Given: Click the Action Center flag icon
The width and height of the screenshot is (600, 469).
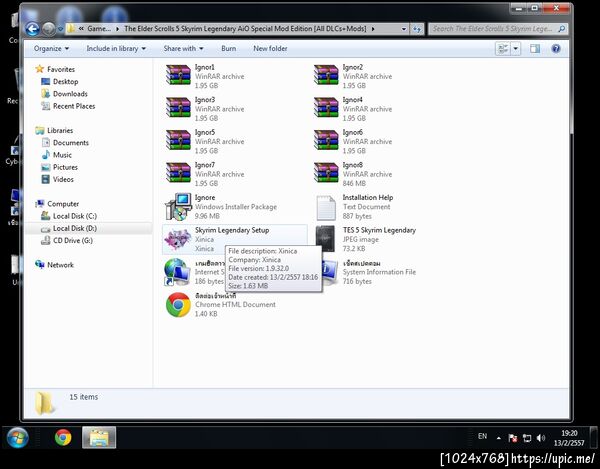Looking at the screenshot, I should point(513,438).
